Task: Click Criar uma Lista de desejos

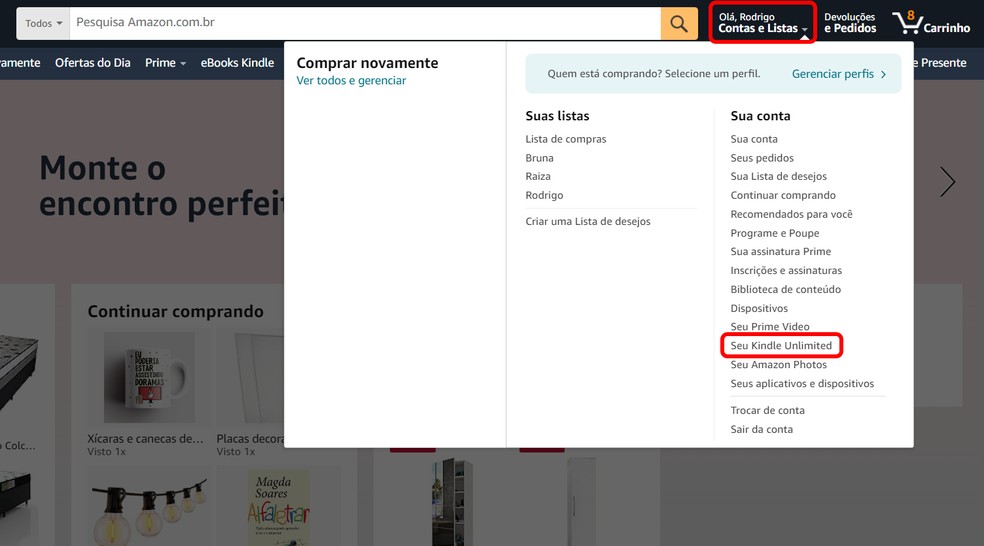Action: click(x=587, y=222)
